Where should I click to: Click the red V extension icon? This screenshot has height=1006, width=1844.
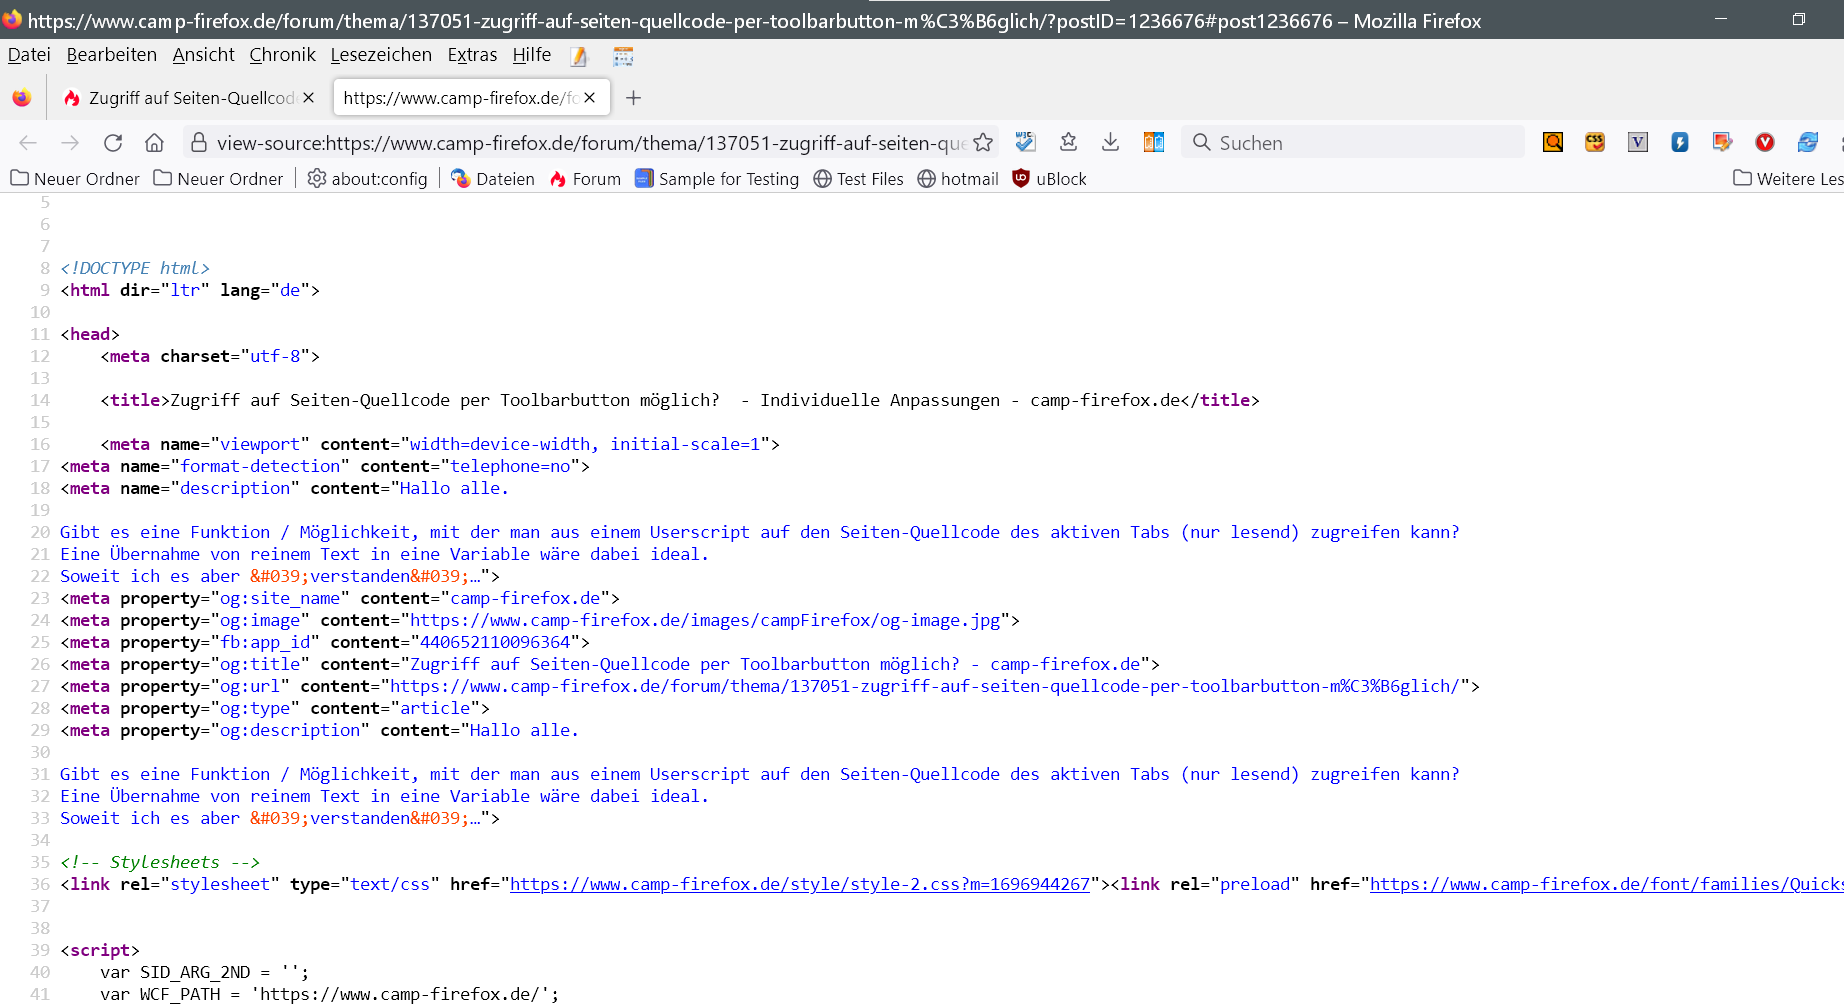1765,143
